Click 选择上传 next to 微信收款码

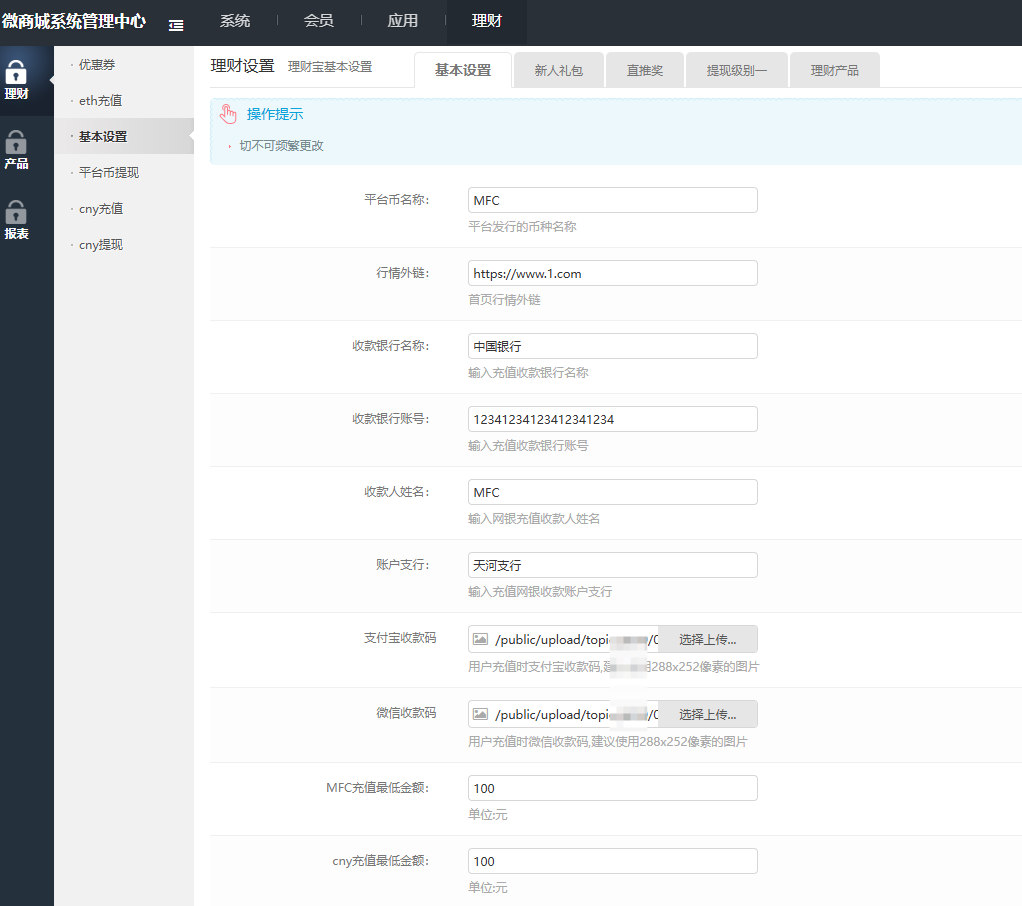tap(707, 713)
